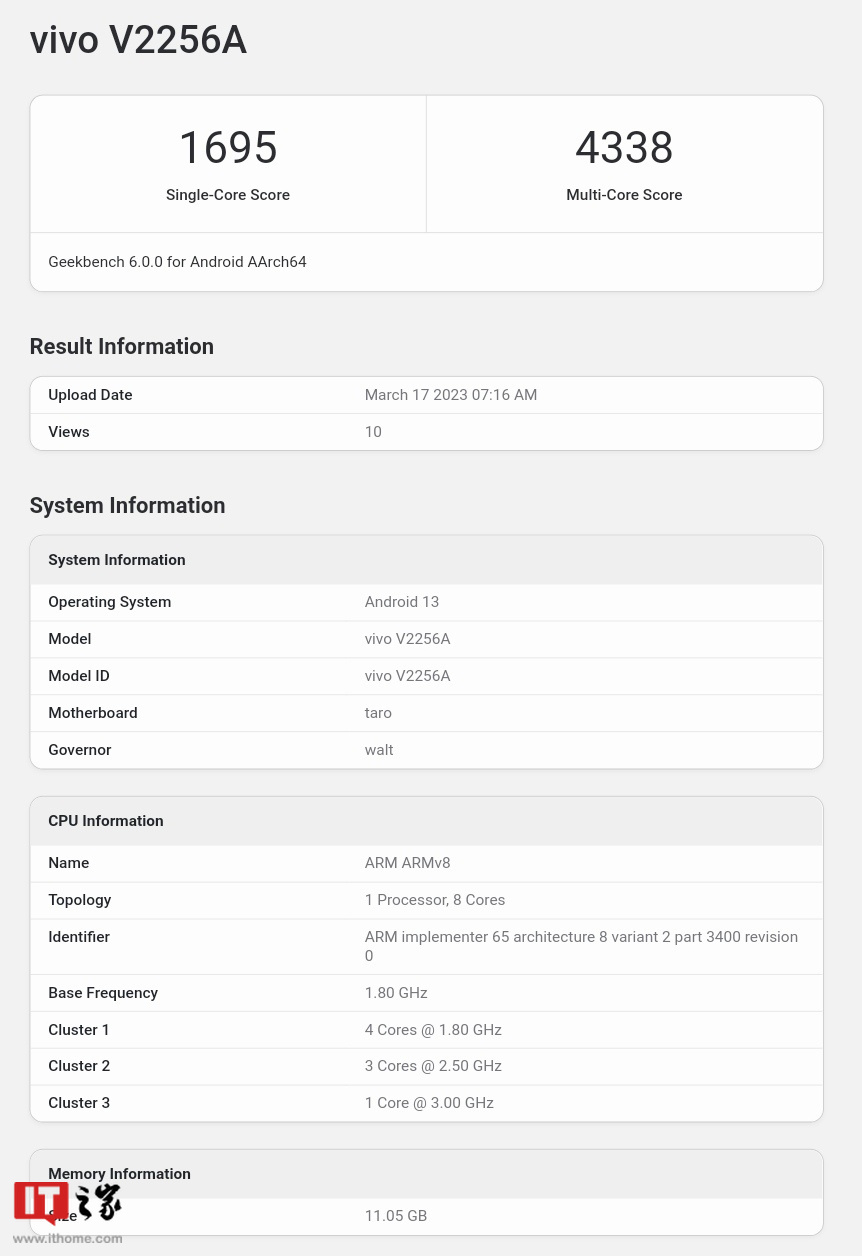The width and height of the screenshot is (862, 1256).
Task: Click the Model ID value vivo V2256A
Action: (407, 676)
